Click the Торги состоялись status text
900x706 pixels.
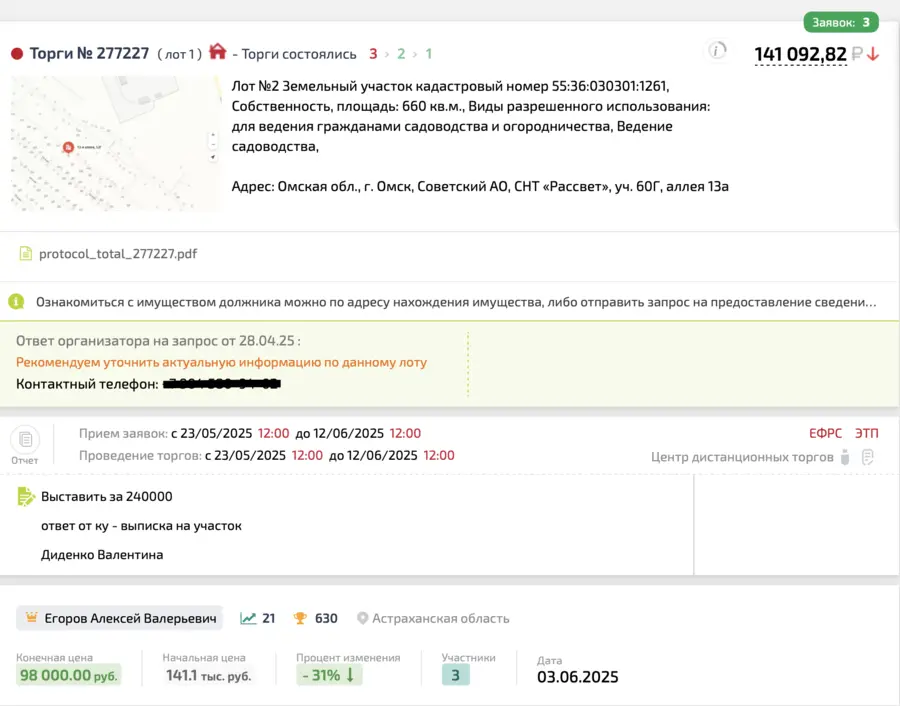click(x=299, y=54)
